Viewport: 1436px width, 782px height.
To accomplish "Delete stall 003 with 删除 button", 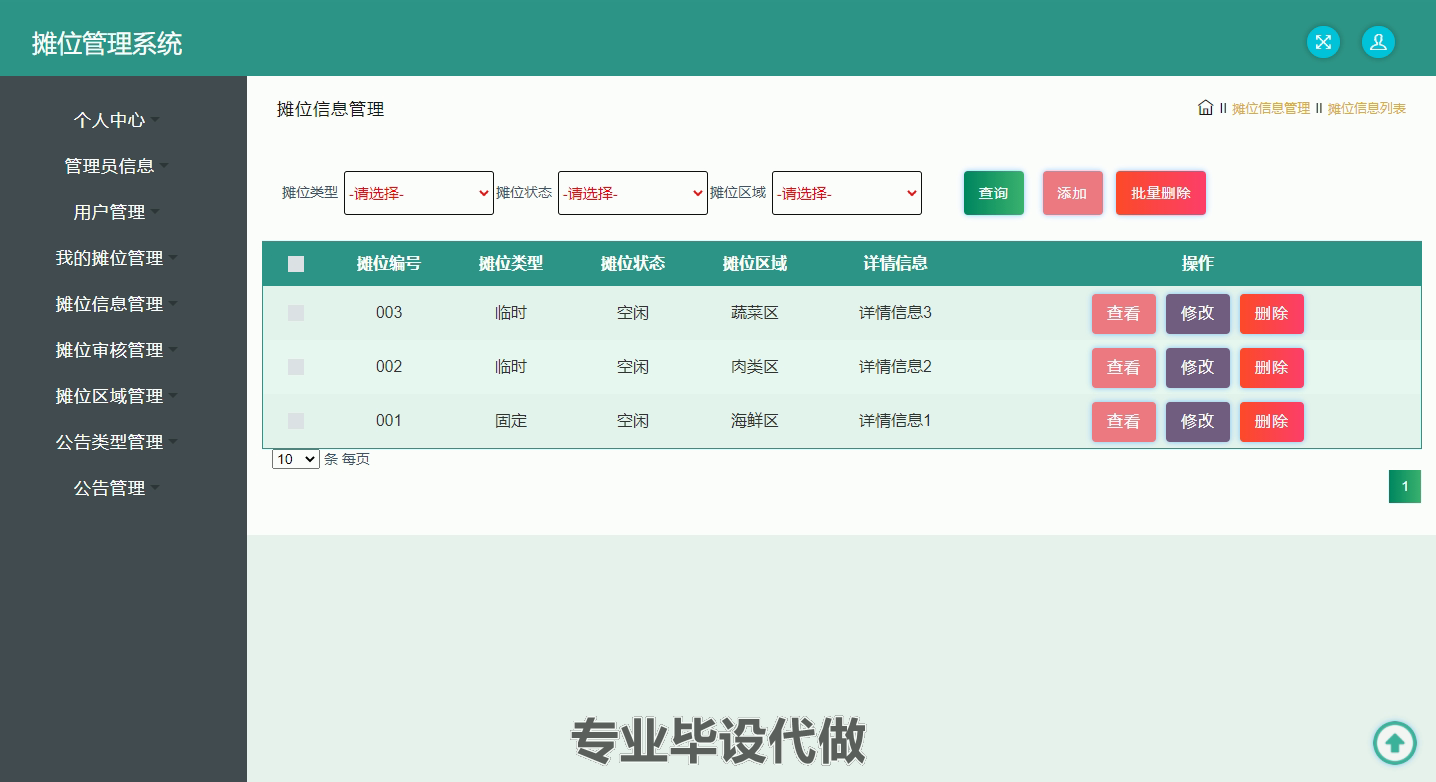I will point(1272,313).
